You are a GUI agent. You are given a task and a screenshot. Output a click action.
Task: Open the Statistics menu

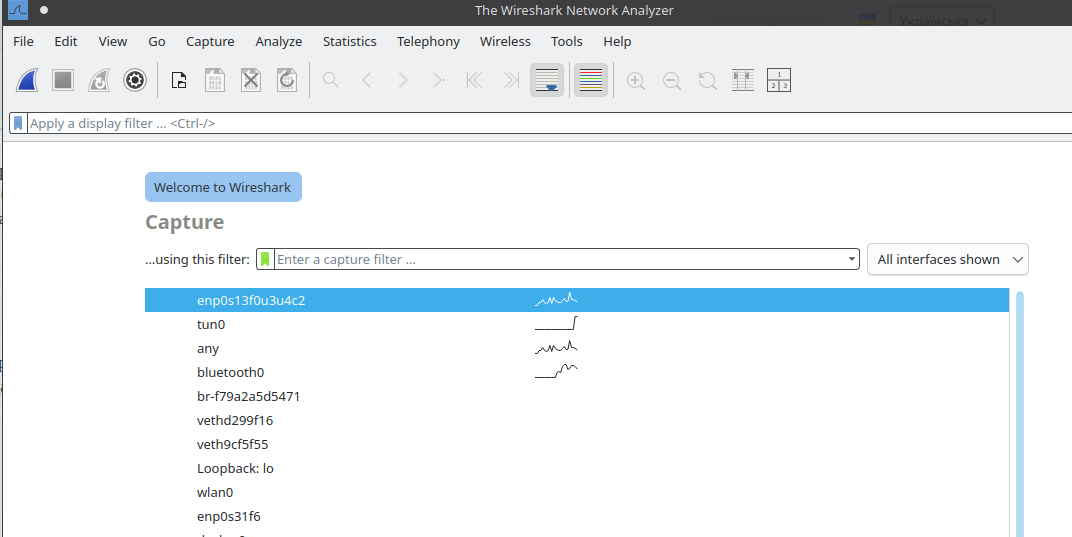click(349, 42)
